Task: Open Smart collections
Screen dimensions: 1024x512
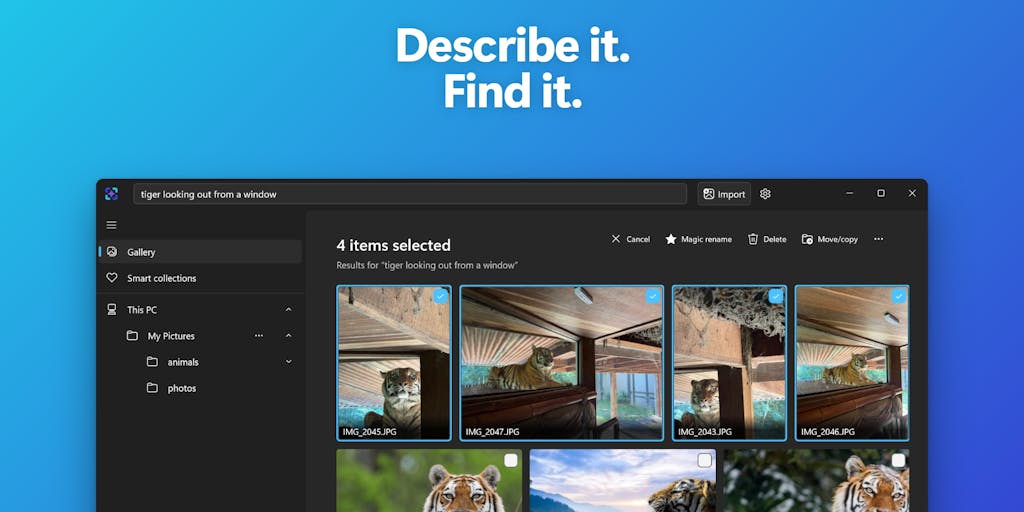Action: pos(200,278)
